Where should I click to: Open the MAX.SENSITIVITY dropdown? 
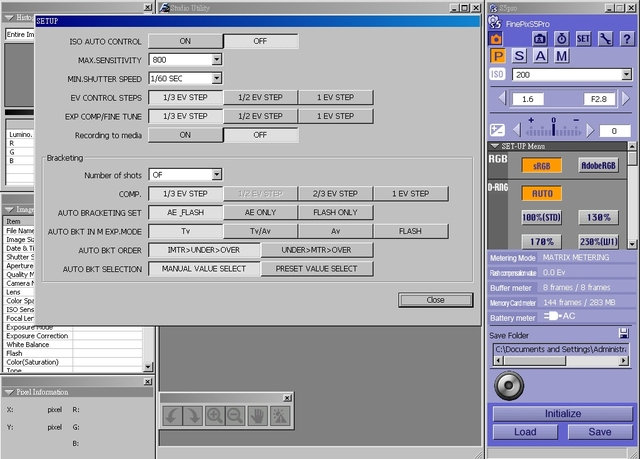coord(217,60)
